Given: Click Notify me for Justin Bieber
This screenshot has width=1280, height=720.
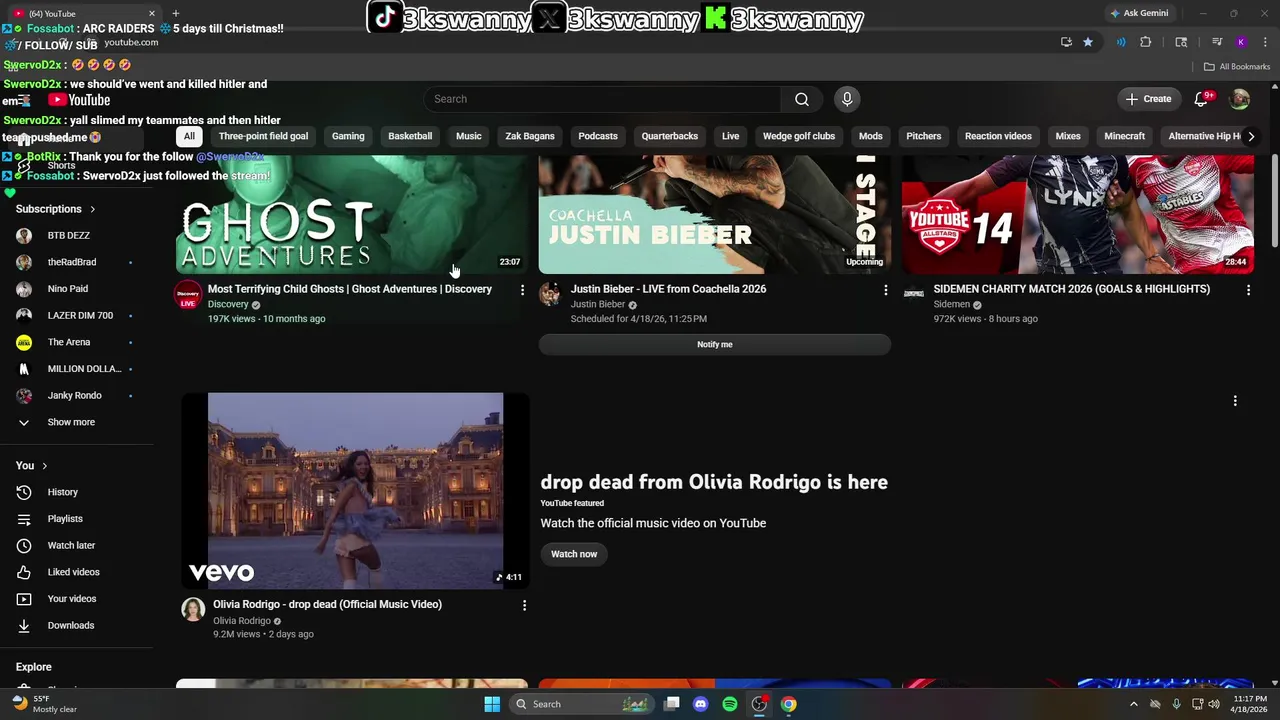Looking at the screenshot, I should tap(714, 344).
